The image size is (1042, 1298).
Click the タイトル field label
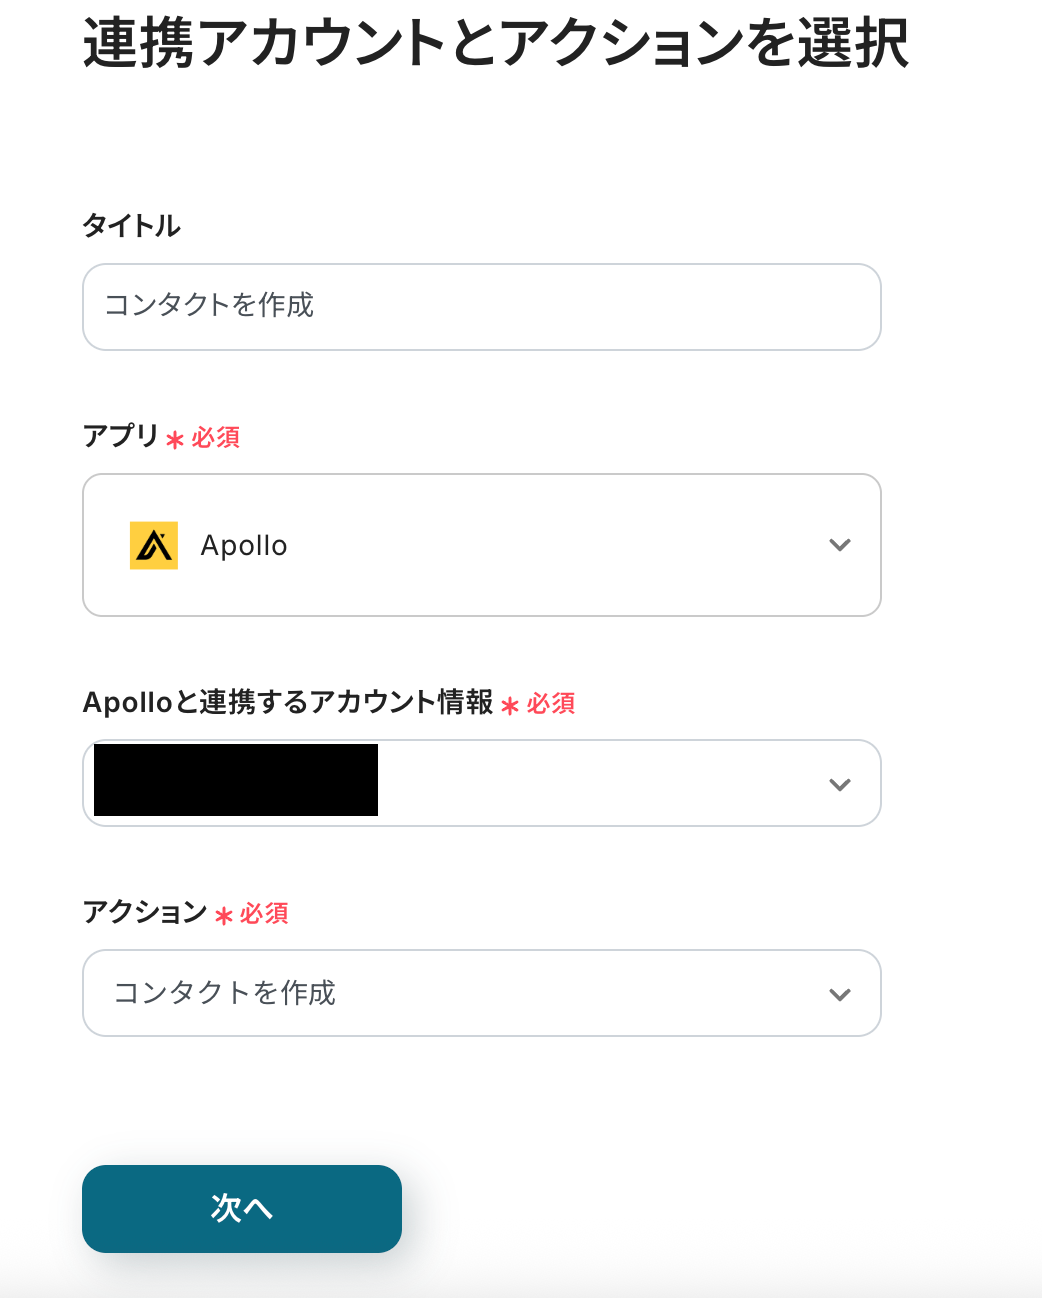click(131, 226)
